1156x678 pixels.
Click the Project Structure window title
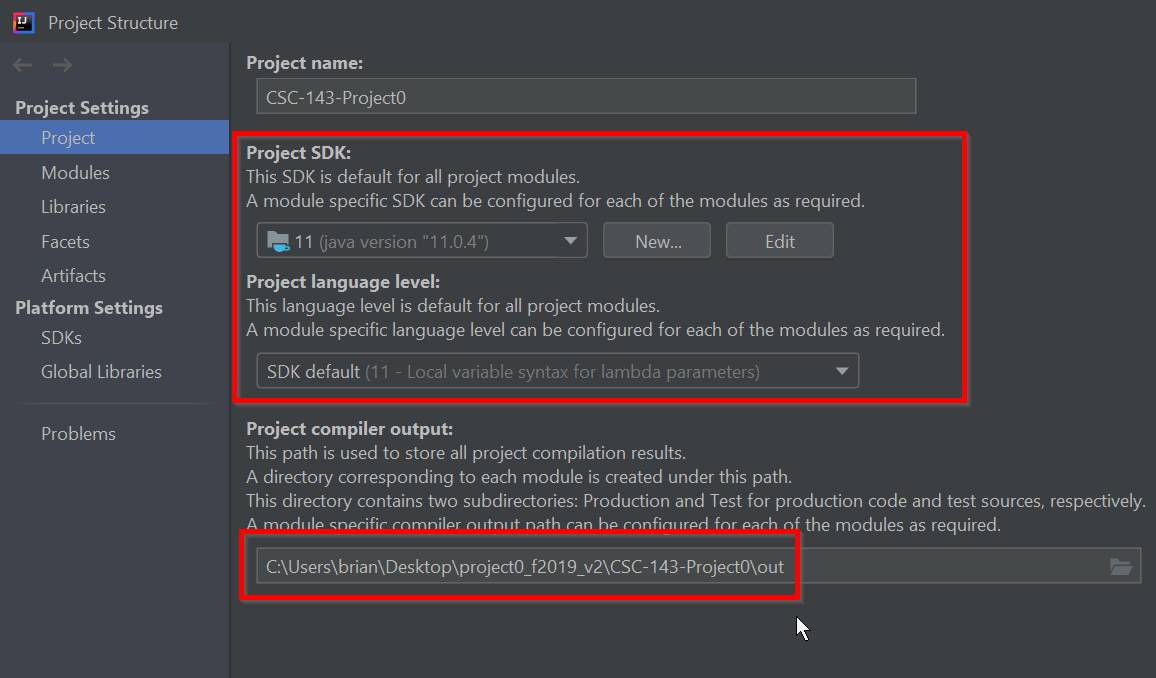113,22
